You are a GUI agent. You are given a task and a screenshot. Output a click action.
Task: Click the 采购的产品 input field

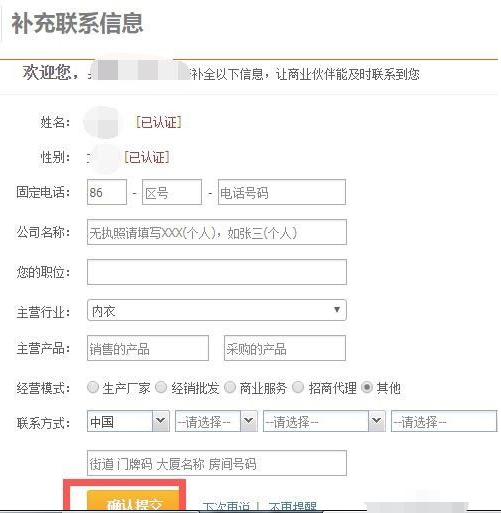[285, 348]
